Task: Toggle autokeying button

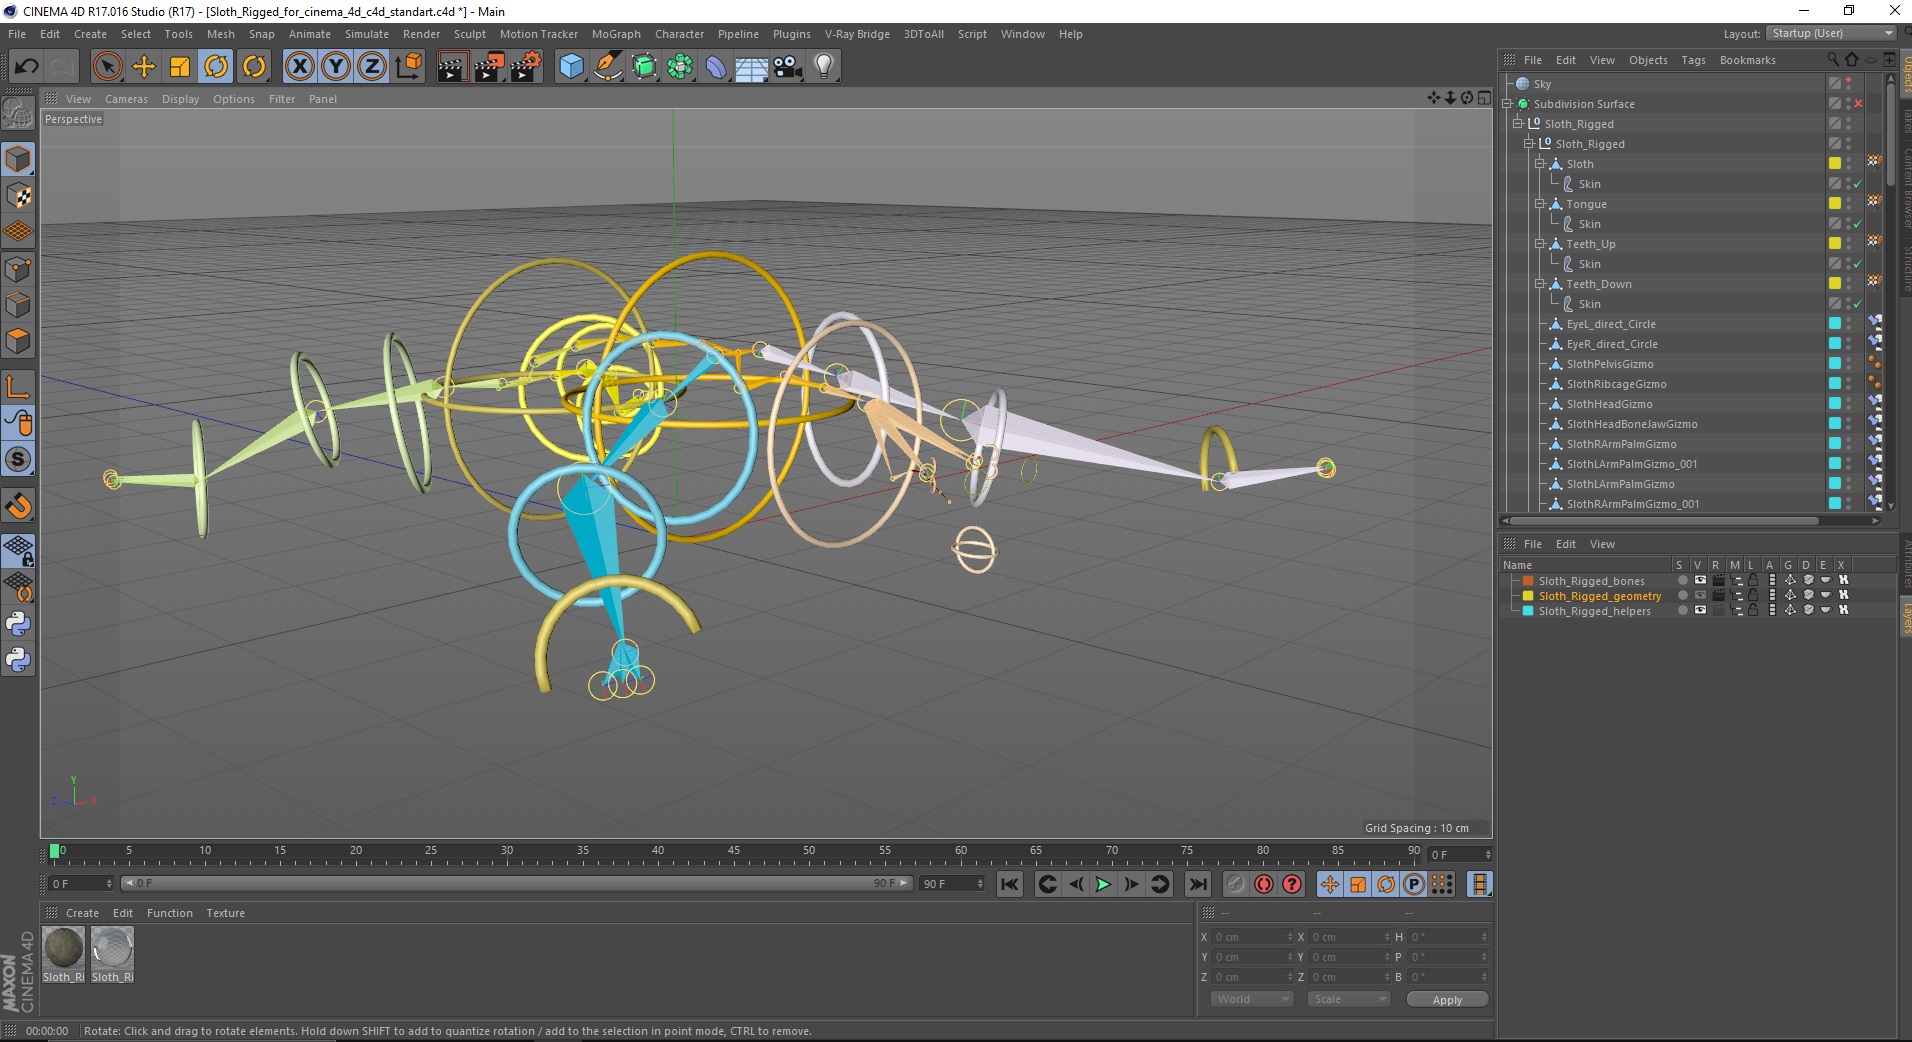Action: 1264,884
